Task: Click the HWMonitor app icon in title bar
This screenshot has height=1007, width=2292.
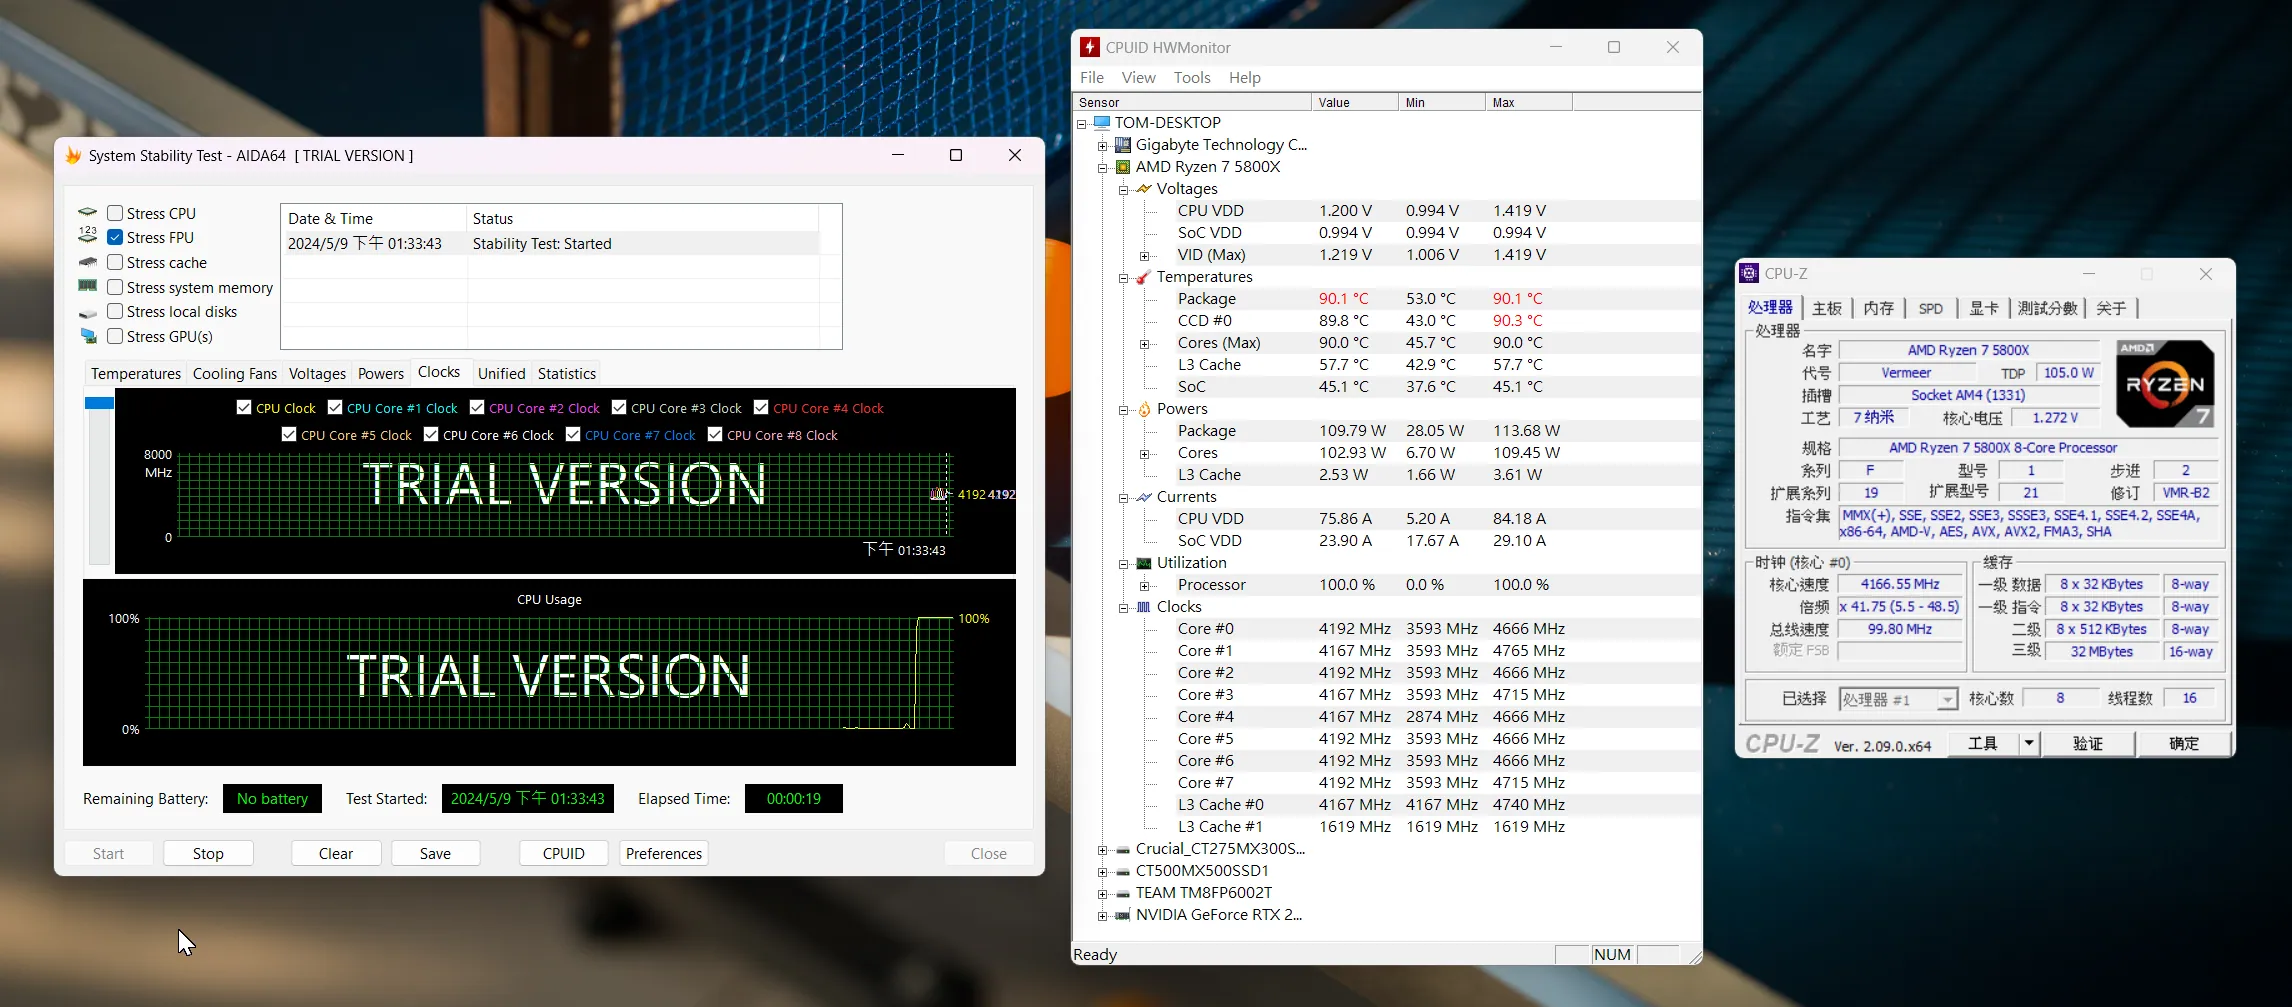Action: tap(1090, 47)
